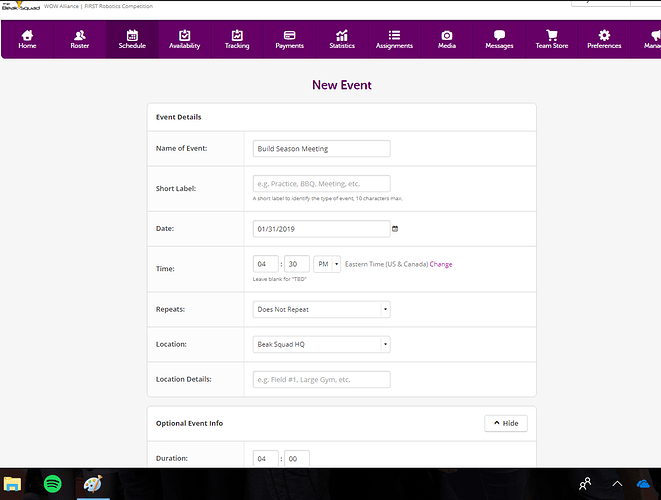Open the AM/PM dropdown
This screenshot has height=500, width=661.
click(327, 264)
